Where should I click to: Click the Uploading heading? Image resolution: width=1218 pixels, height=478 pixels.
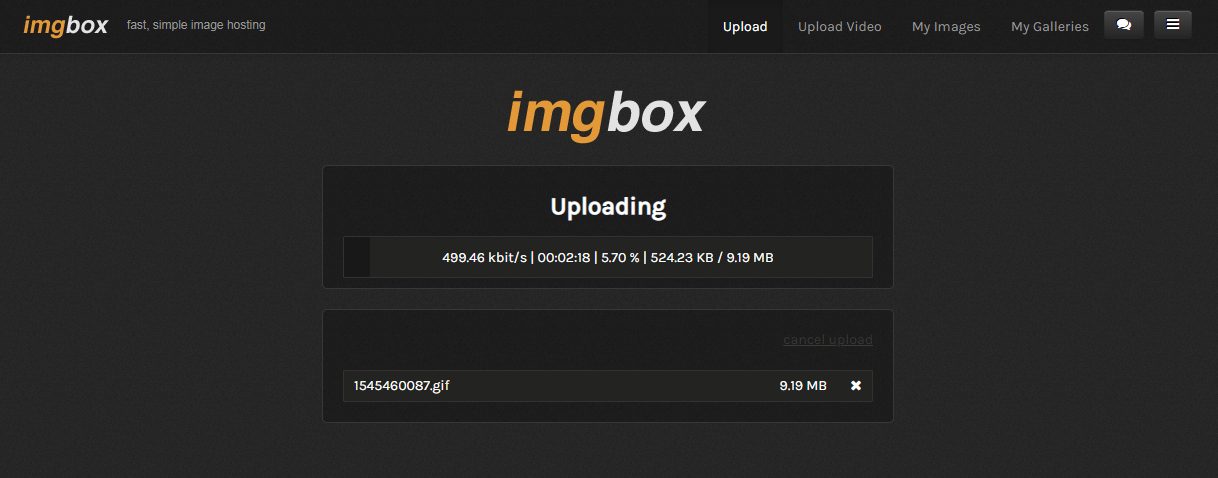(x=608, y=207)
